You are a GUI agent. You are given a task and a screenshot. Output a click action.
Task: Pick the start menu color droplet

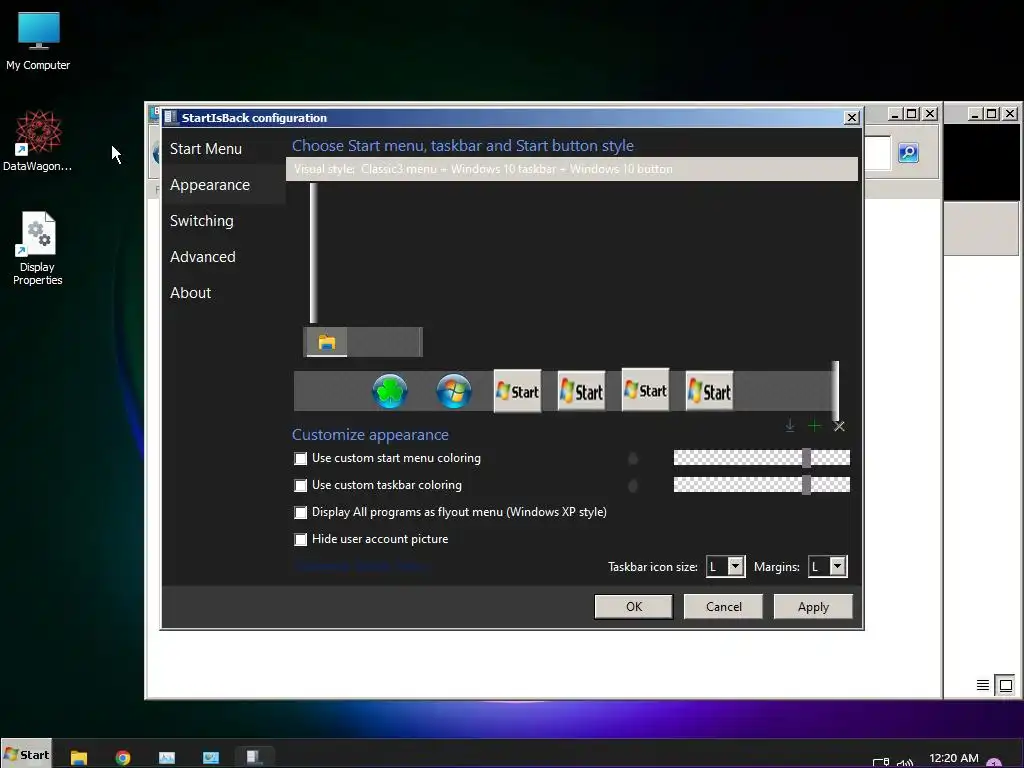pyautogui.click(x=632, y=458)
